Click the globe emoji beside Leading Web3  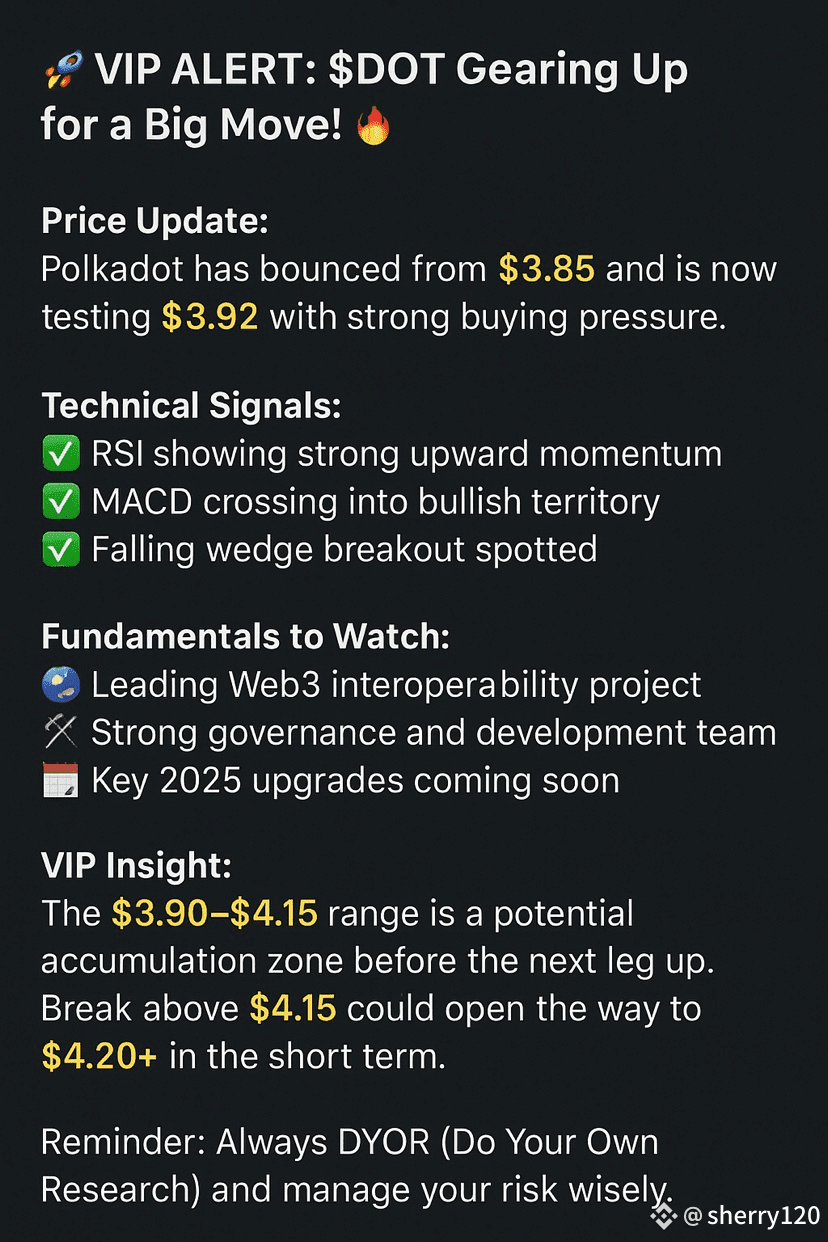click(x=61, y=685)
